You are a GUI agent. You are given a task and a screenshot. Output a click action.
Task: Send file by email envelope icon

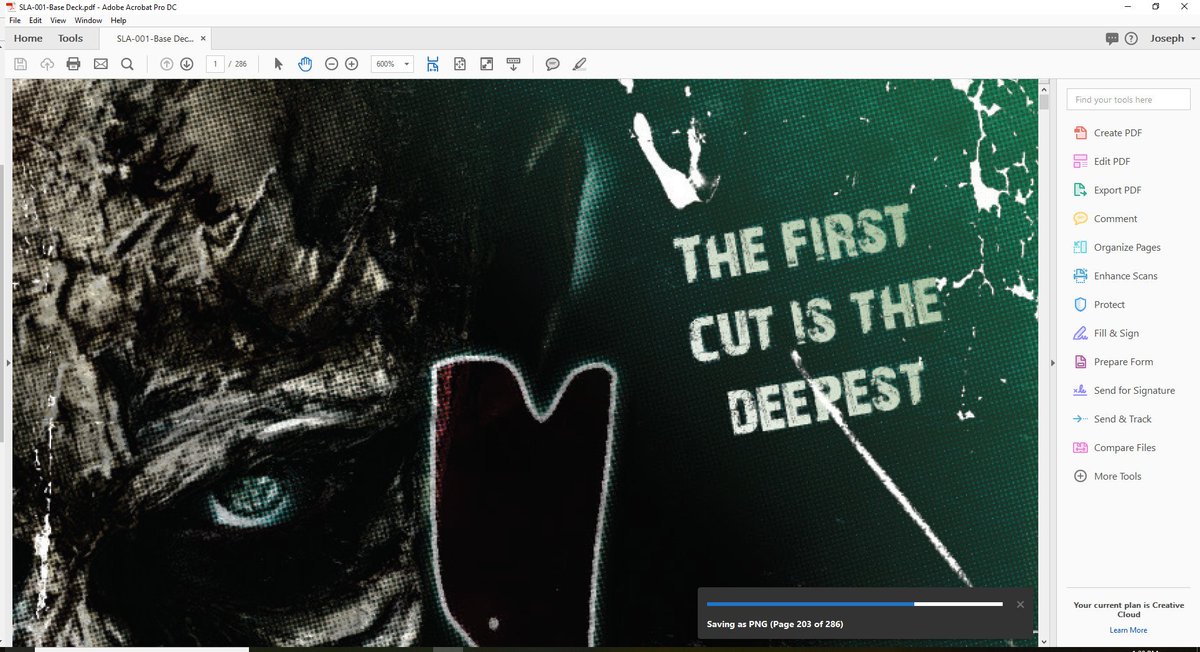100,64
